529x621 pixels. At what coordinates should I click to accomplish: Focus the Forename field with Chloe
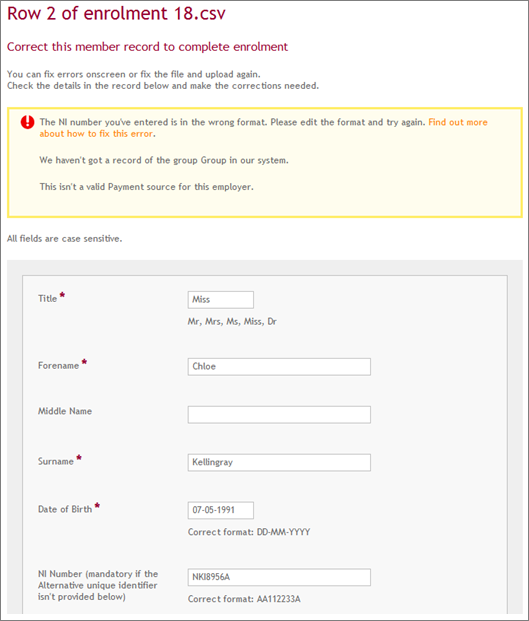(279, 367)
